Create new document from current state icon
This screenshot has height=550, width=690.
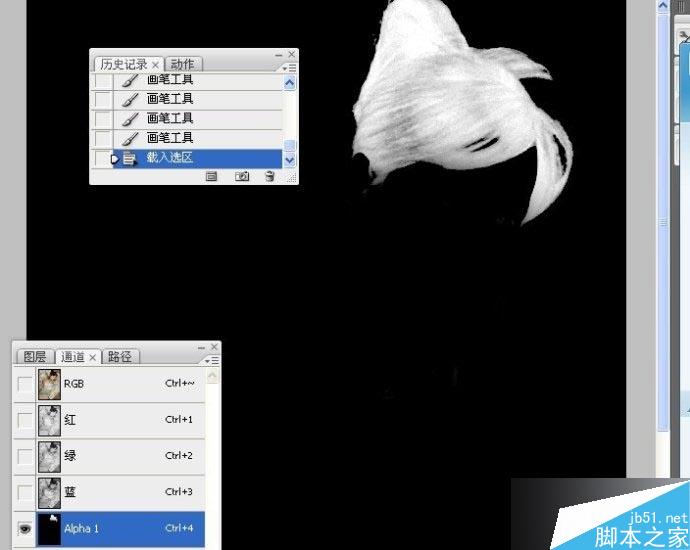point(212,176)
